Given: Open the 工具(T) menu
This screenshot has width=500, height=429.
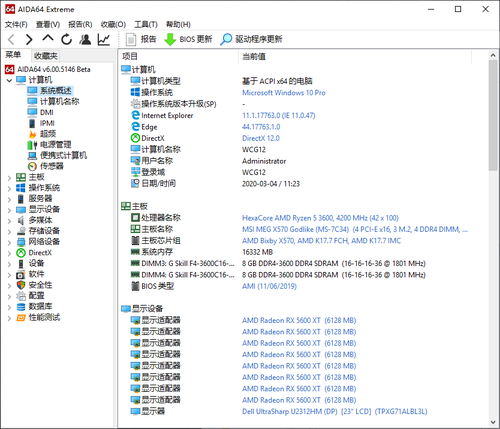Looking at the screenshot, I should click(x=146, y=24).
